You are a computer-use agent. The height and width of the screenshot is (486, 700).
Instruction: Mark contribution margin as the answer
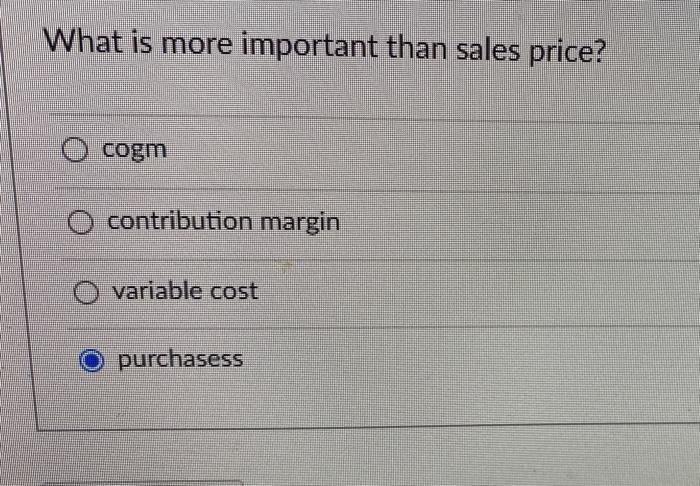tap(80, 222)
